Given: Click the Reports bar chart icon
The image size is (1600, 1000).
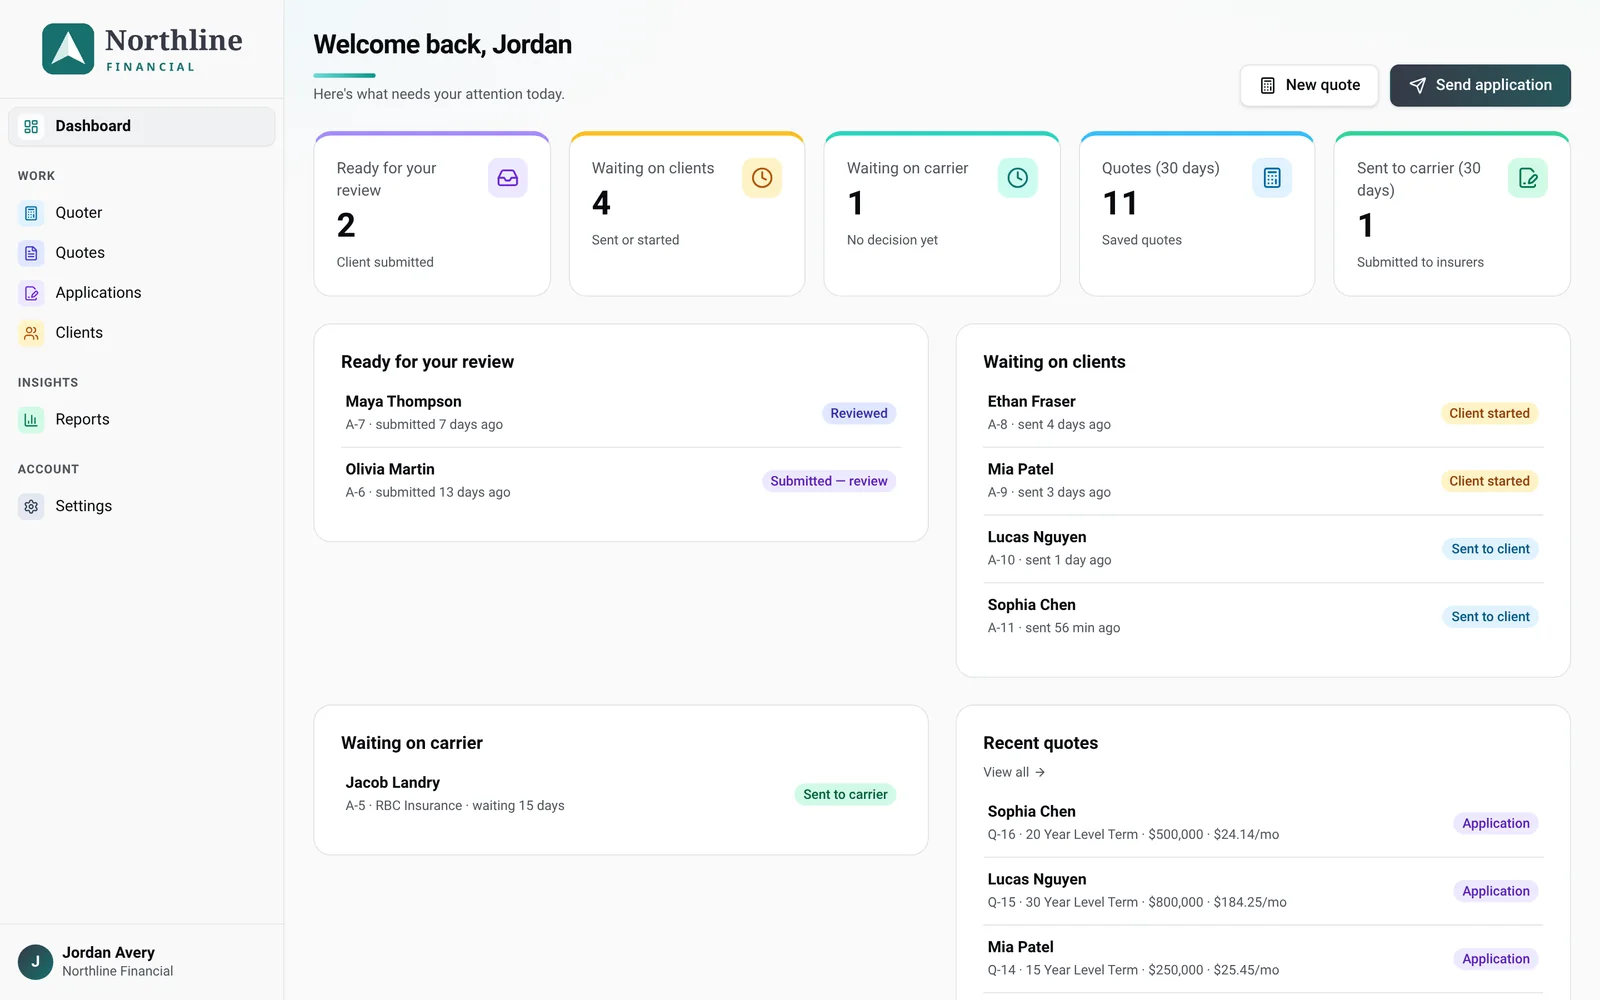Looking at the screenshot, I should [x=31, y=420].
